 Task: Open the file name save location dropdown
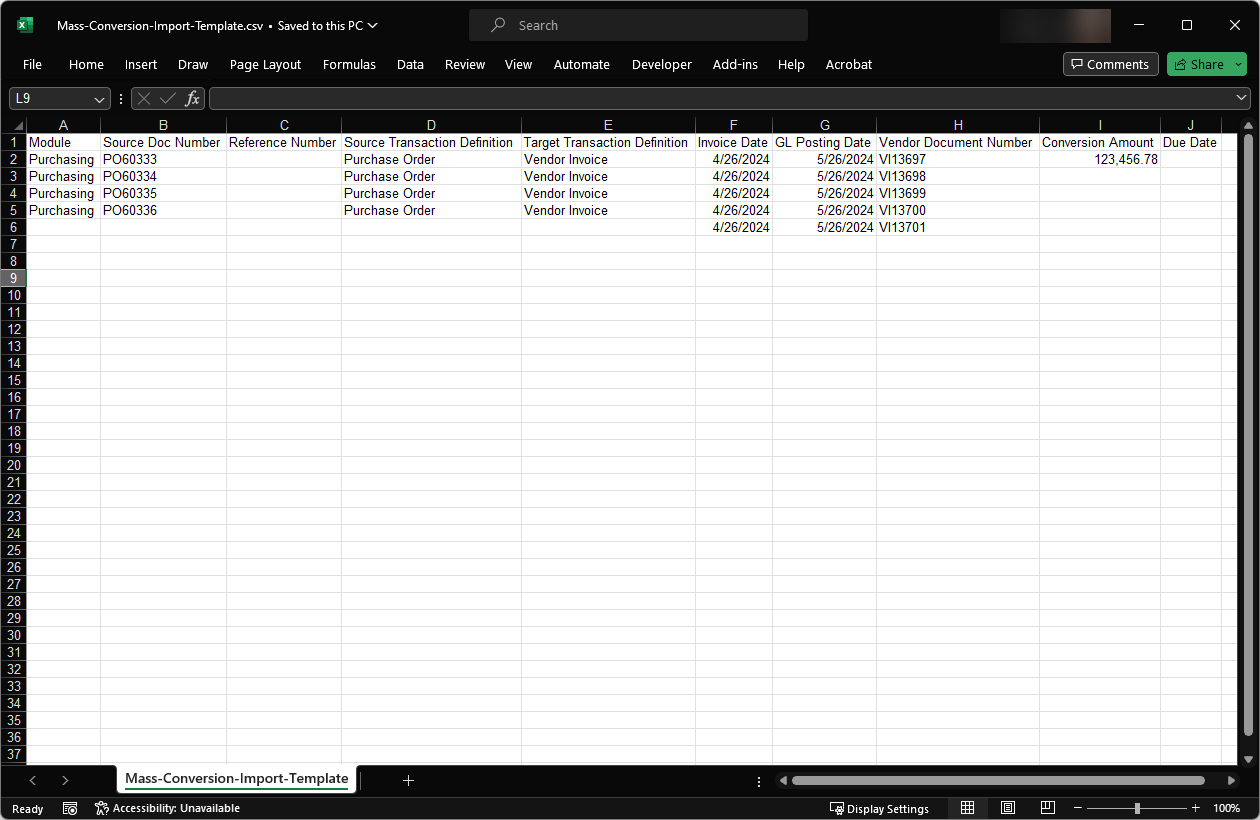372,26
